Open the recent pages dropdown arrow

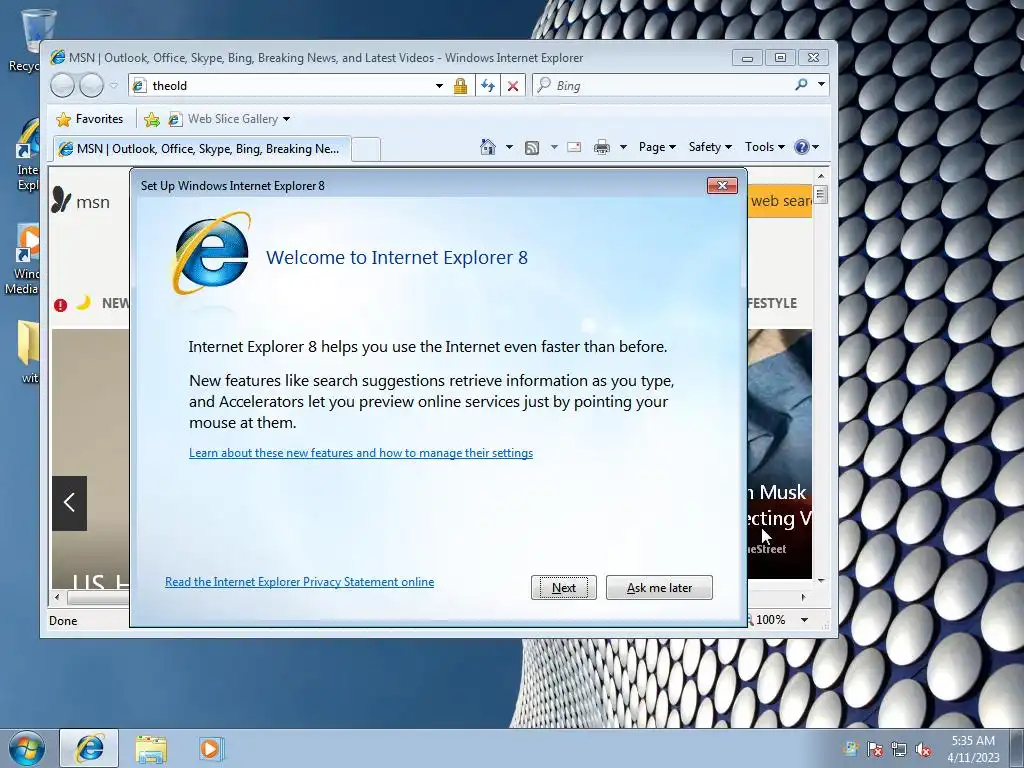pyautogui.click(x=114, y=86)
